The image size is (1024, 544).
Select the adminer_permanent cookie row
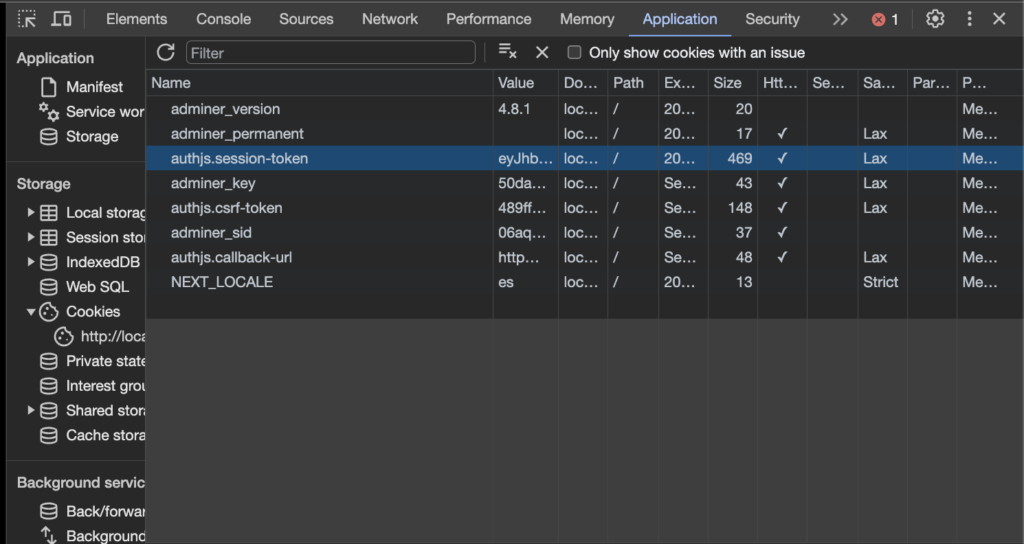[584, 134]
